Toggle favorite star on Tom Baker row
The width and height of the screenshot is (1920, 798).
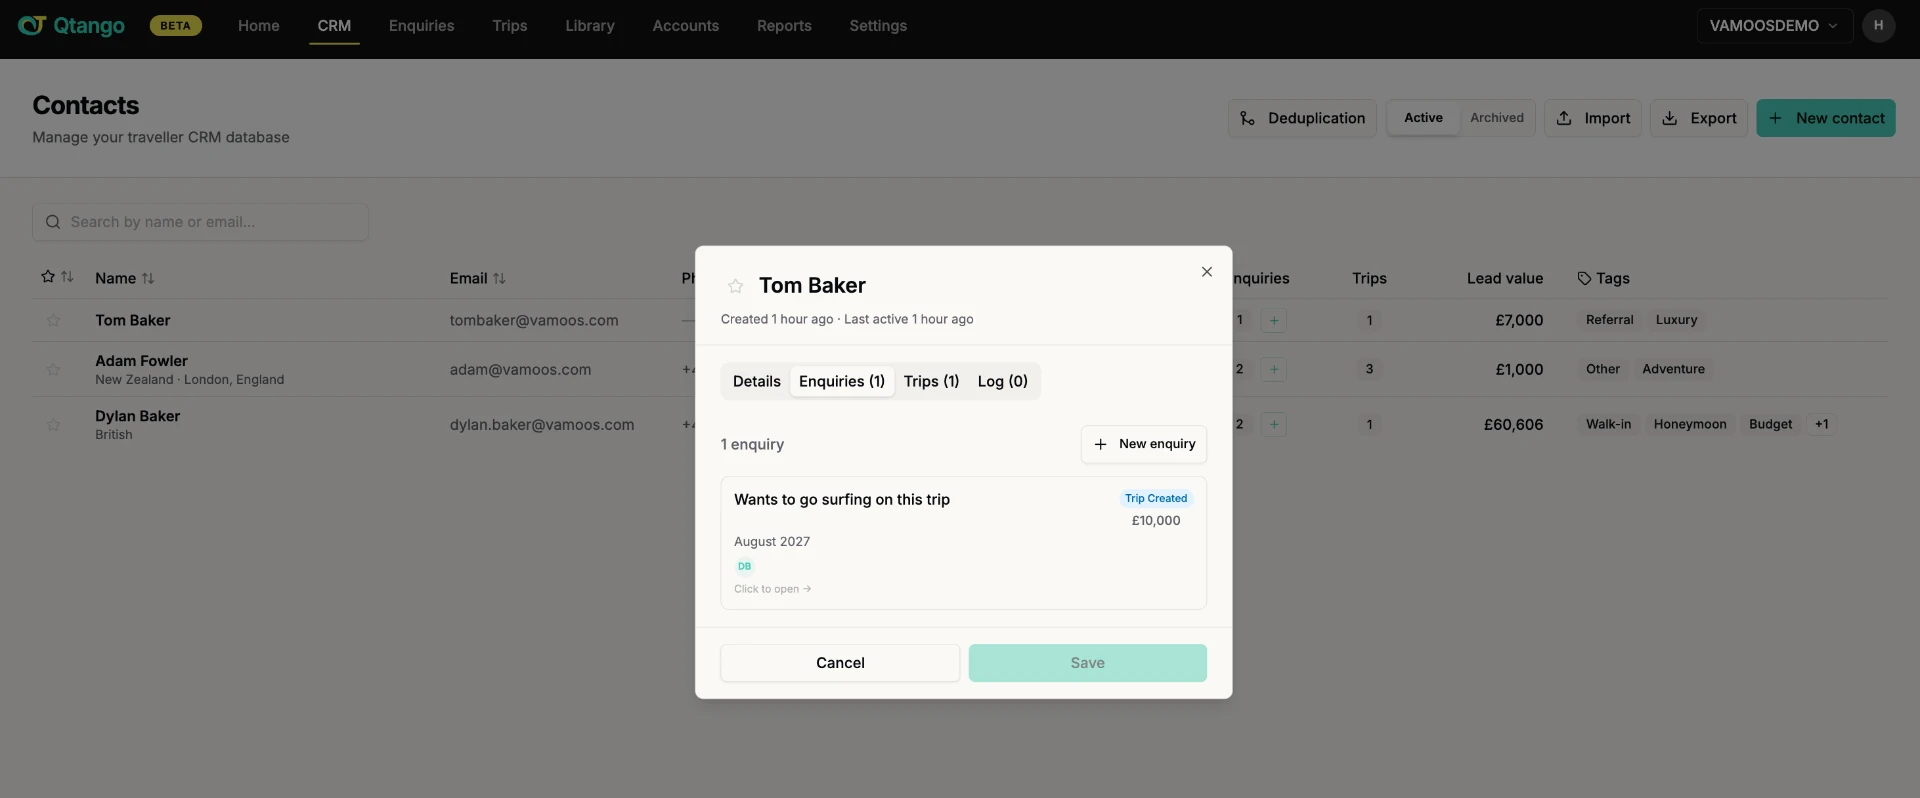(x=53, y=320)
